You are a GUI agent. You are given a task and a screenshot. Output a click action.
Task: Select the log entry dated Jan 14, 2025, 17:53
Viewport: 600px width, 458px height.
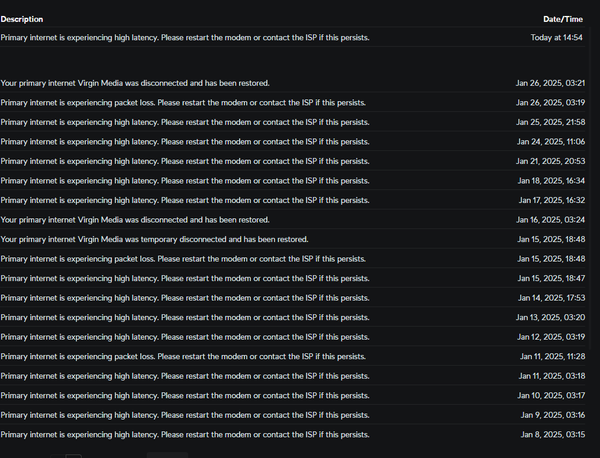point(292,298)
